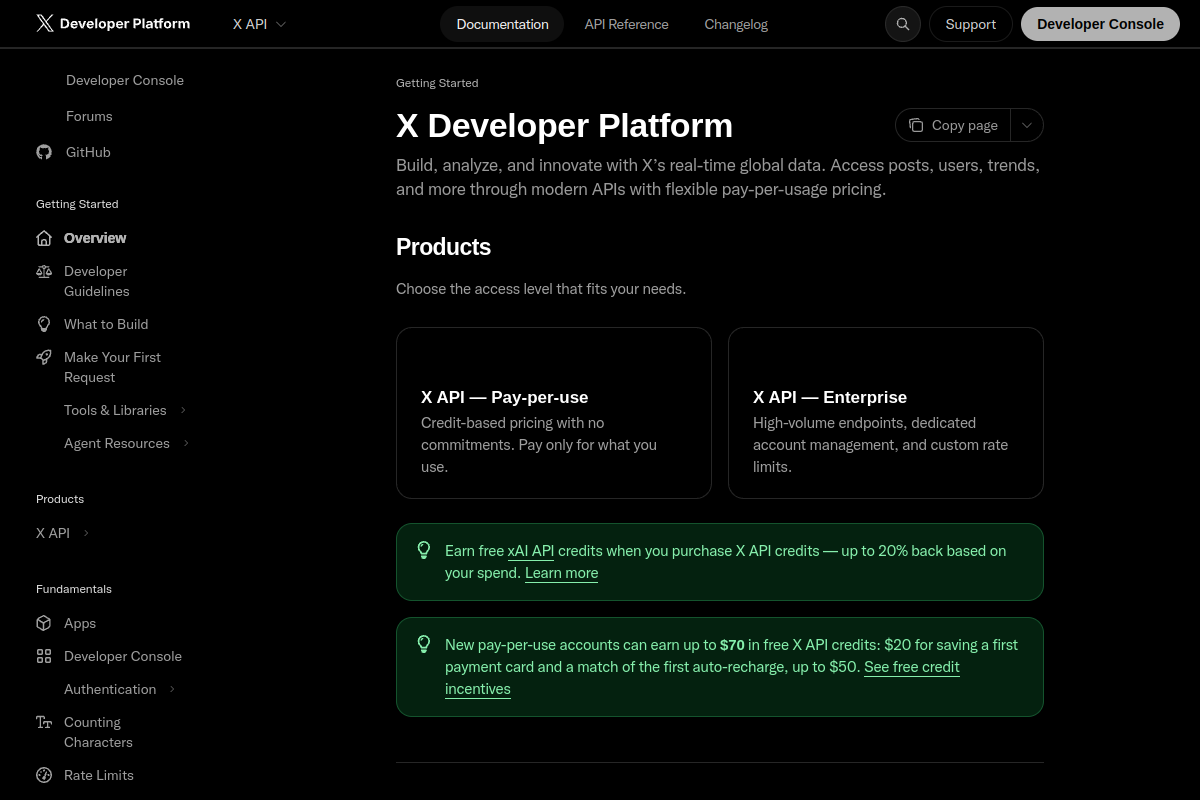Click the What to Build lightbulb icon

click(x=44, y=324)
